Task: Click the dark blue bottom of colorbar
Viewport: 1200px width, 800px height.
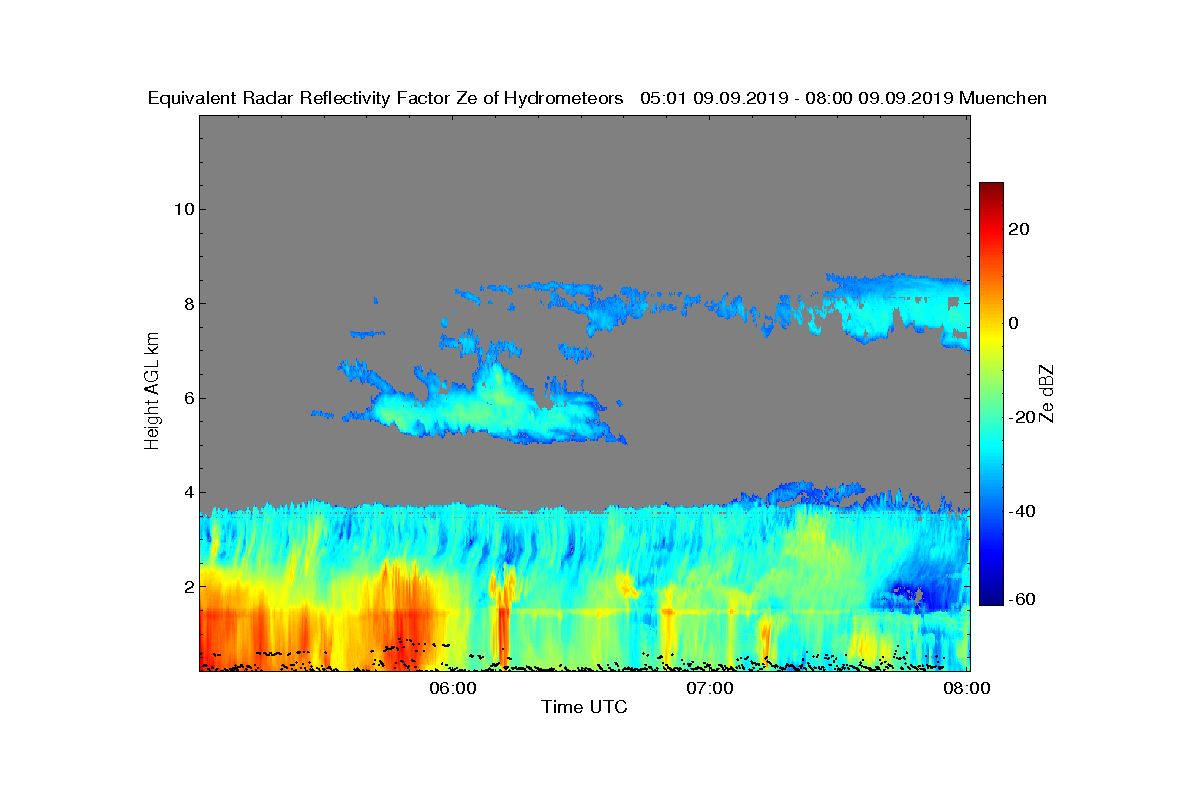Action: pos(991,598)
